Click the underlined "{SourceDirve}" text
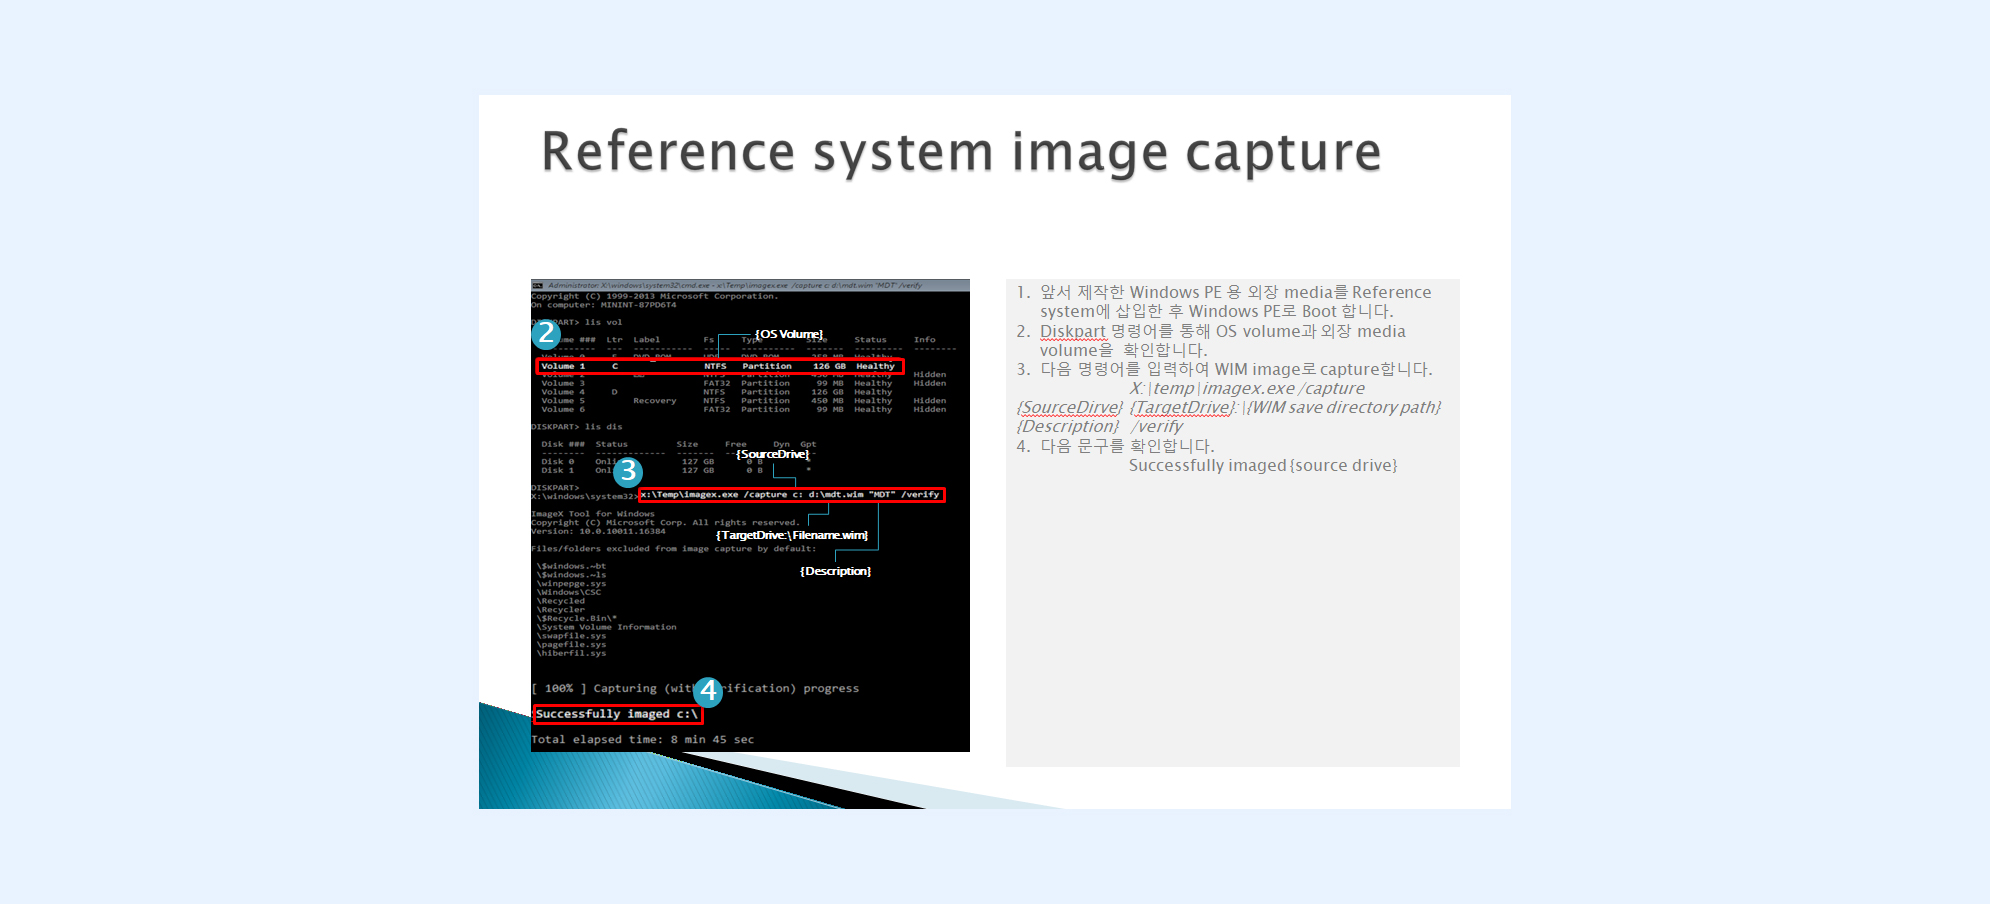1990x904 pixels. [x=1069, y=408]
